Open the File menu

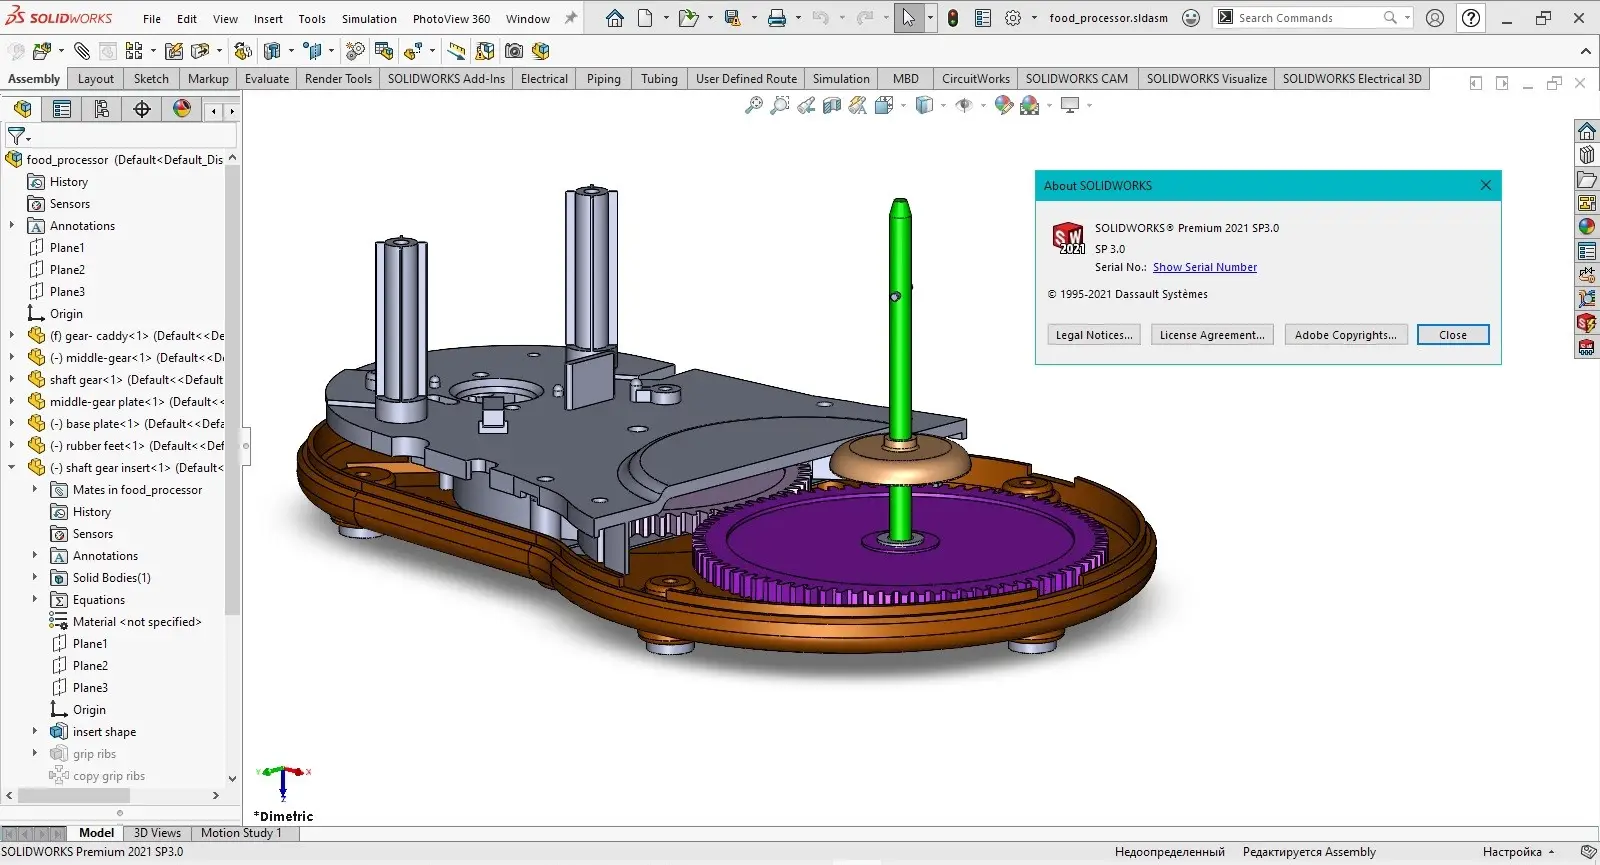pos(152,19)
